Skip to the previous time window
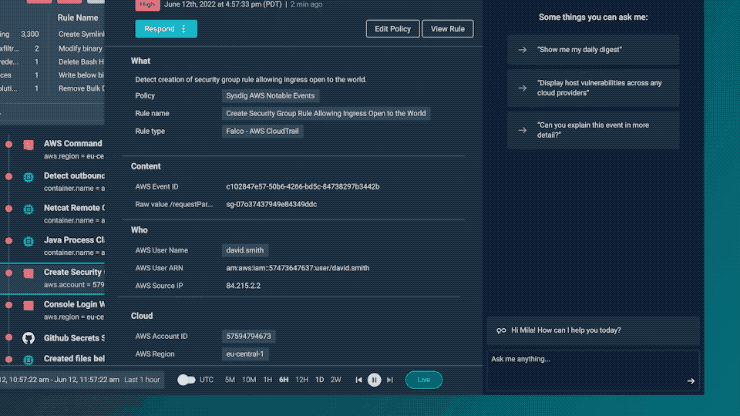Screen dimensions: 740x416 click(x=359, y=380)
